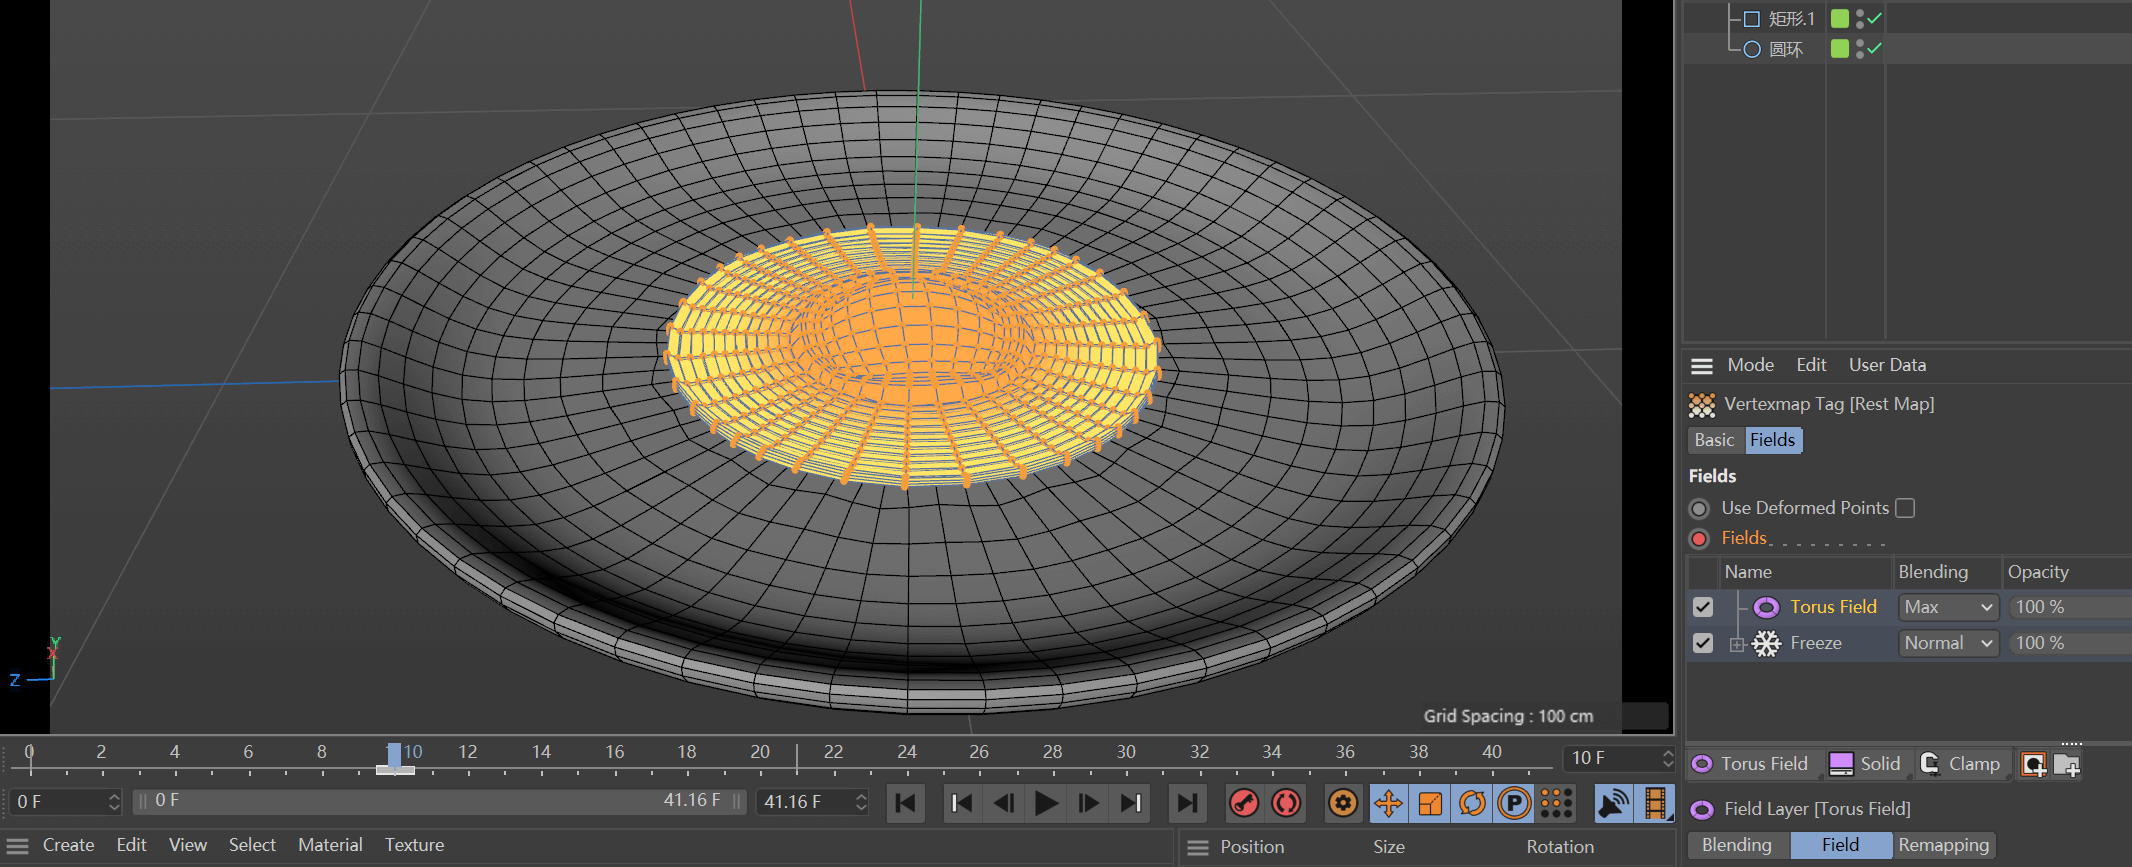
Task: Switch to the Basic tab
Action: [1715, 441]
